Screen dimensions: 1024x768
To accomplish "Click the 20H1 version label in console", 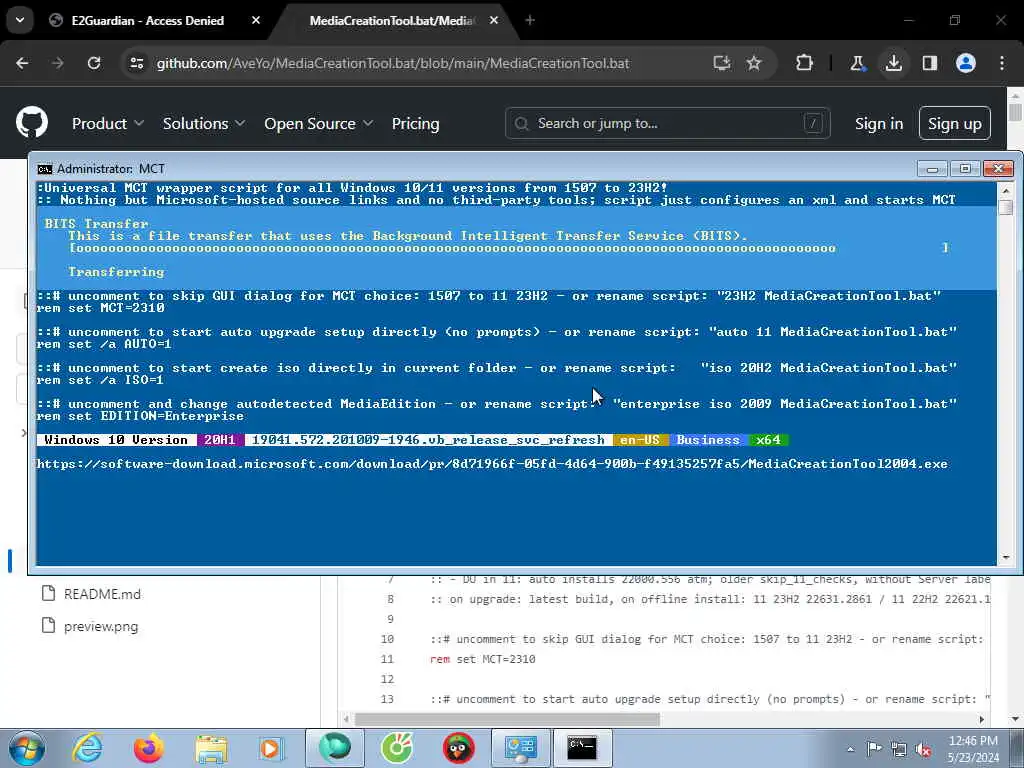I will (220, 440).
